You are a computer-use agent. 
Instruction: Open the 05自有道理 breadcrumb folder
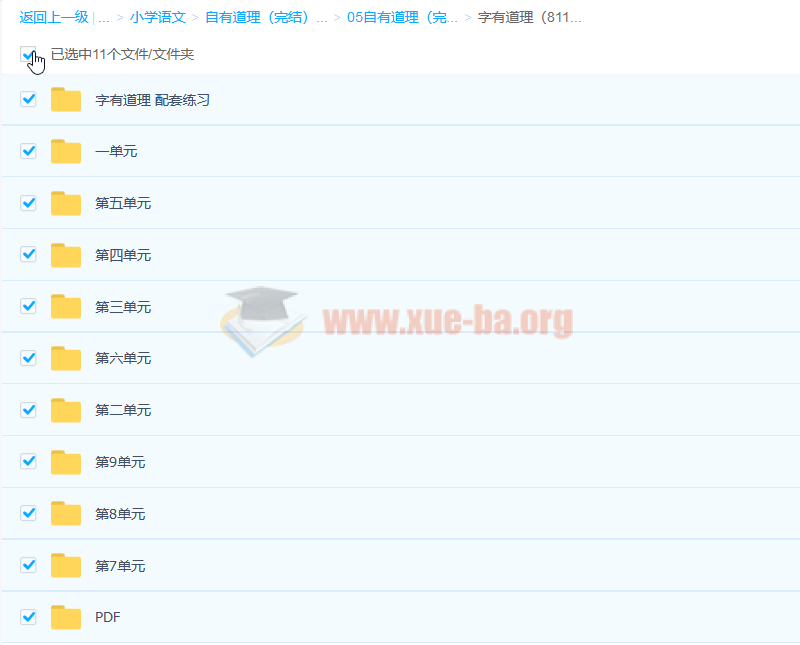coord(403,18)
